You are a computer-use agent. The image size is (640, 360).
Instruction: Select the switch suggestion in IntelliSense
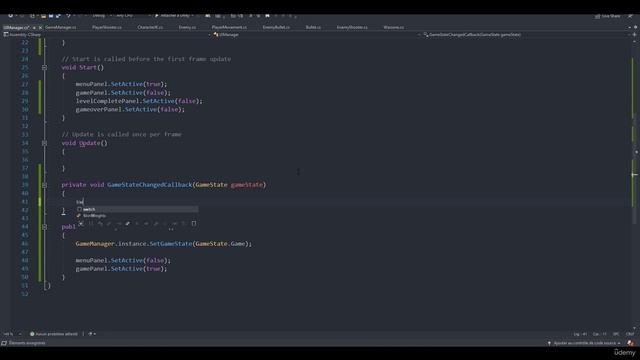click(x=137, y=209)
